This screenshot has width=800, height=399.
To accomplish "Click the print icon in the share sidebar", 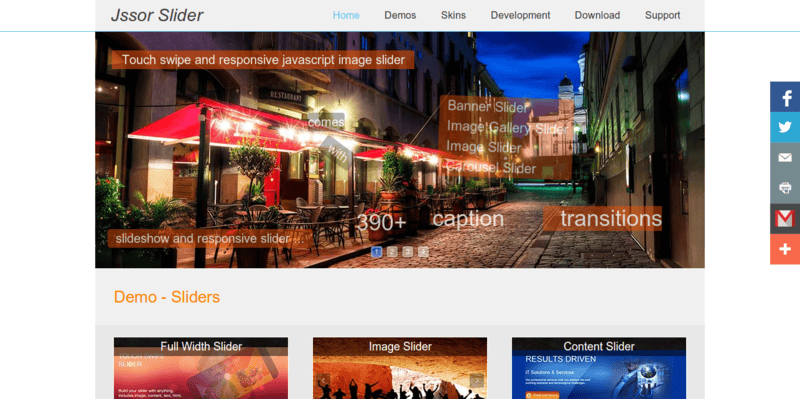I will click(x=785, y=188).
